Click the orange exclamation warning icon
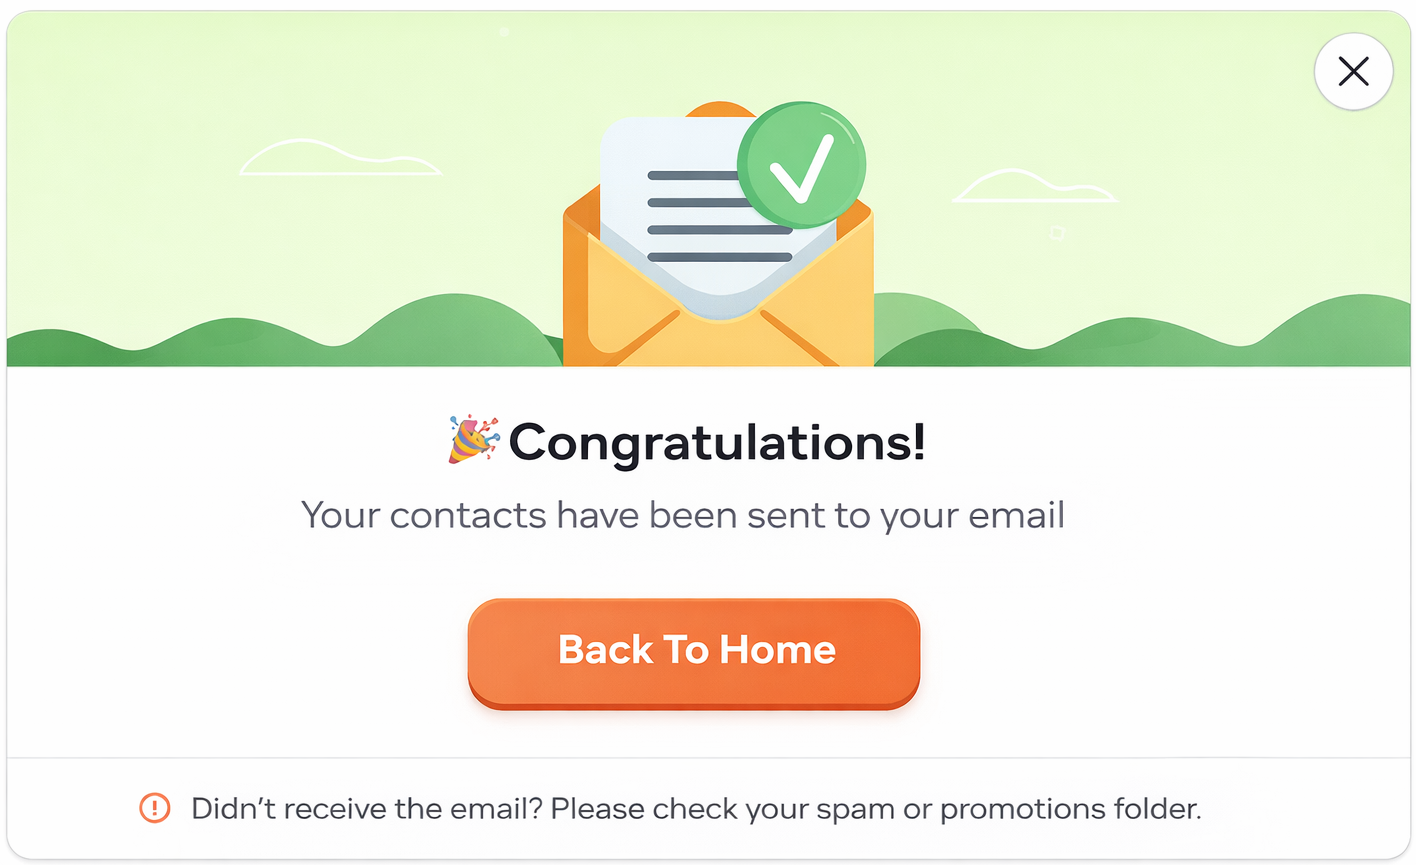 click(x=155, y=808)
